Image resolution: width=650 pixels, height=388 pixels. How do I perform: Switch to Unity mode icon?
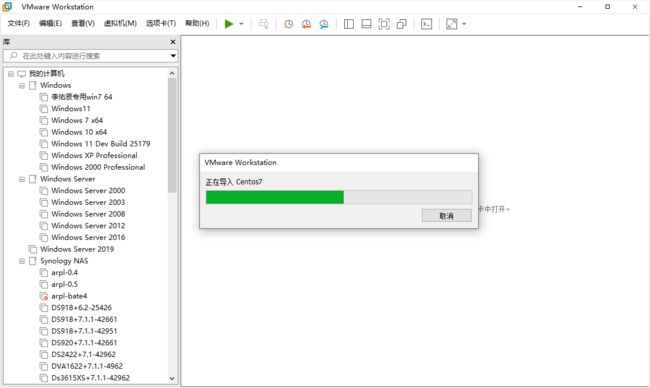pos(401,24)
